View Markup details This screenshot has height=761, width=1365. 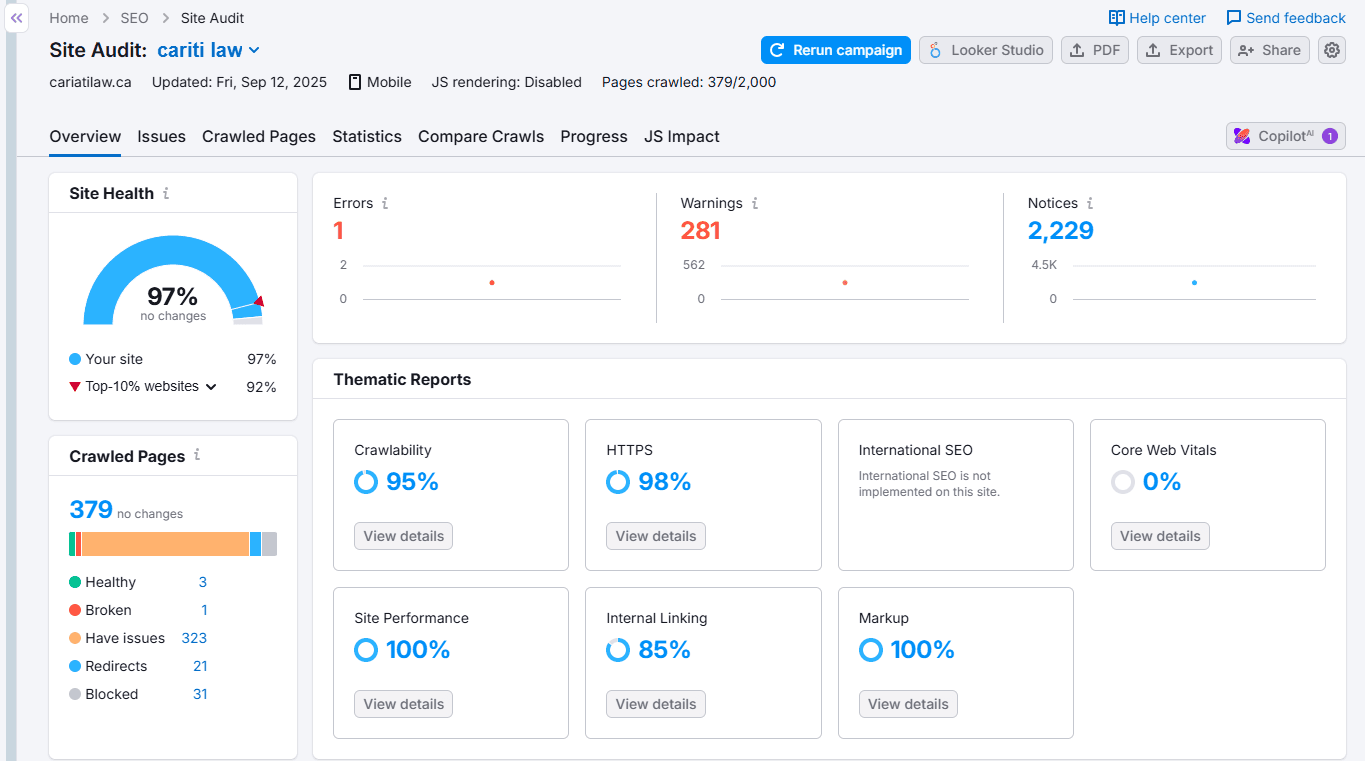(908, 704)
